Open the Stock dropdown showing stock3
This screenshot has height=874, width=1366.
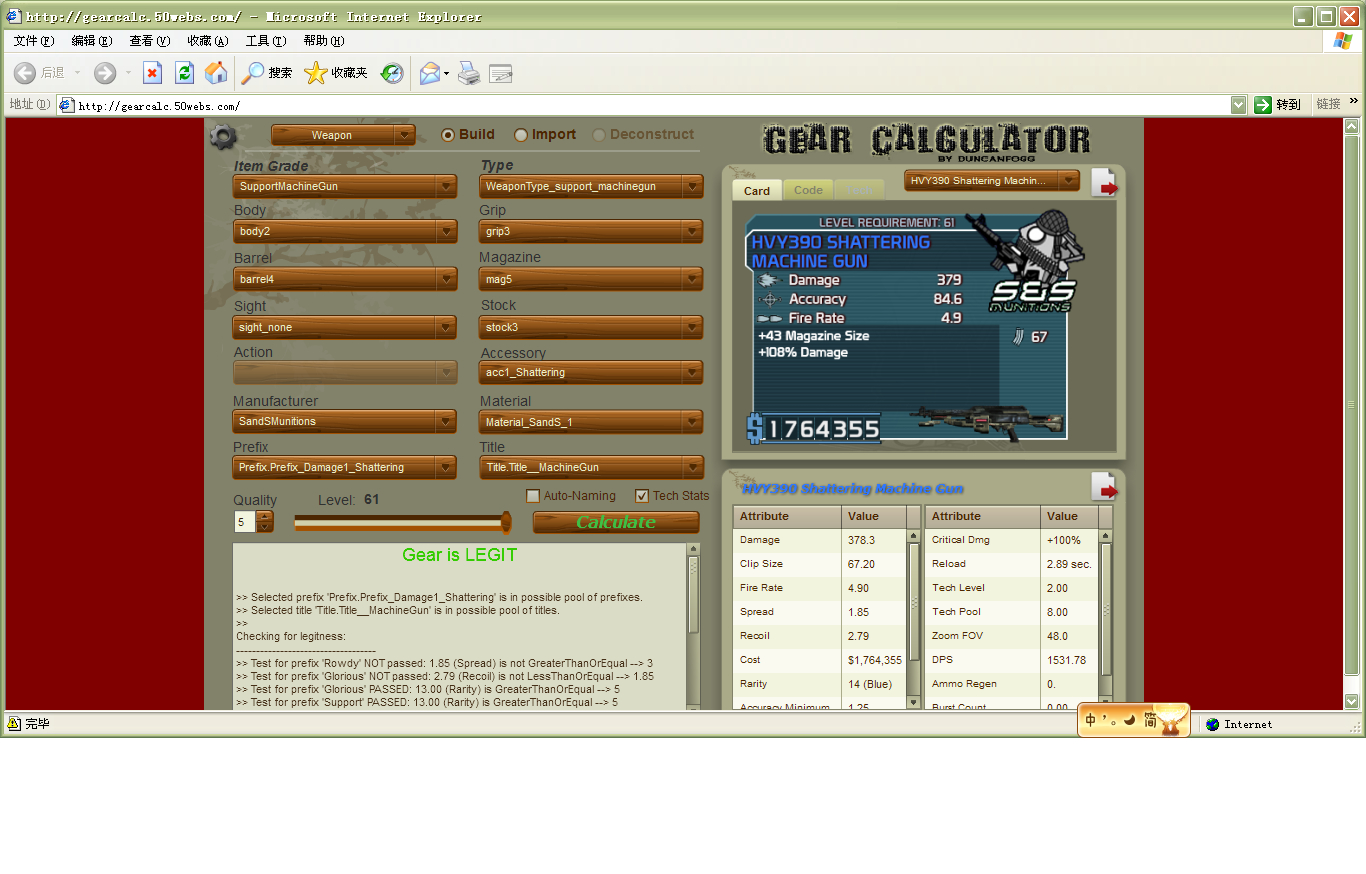coord(591,327)
